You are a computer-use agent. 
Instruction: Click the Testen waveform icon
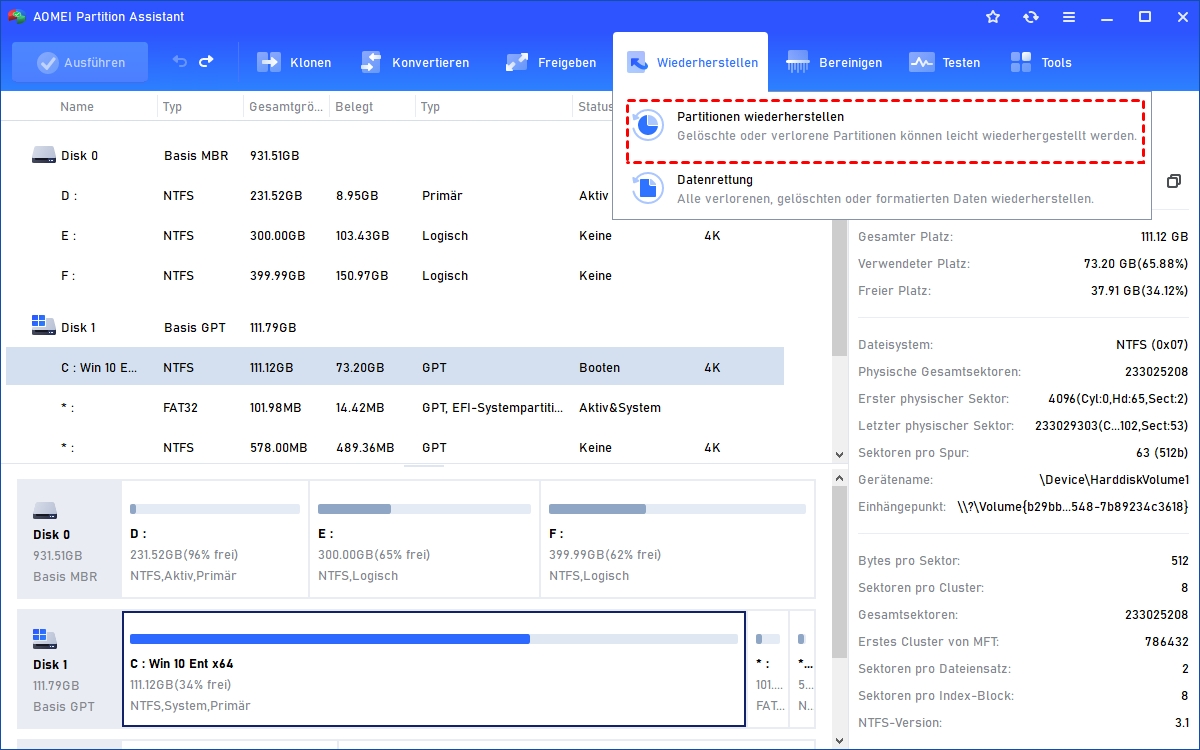(921, 62)
